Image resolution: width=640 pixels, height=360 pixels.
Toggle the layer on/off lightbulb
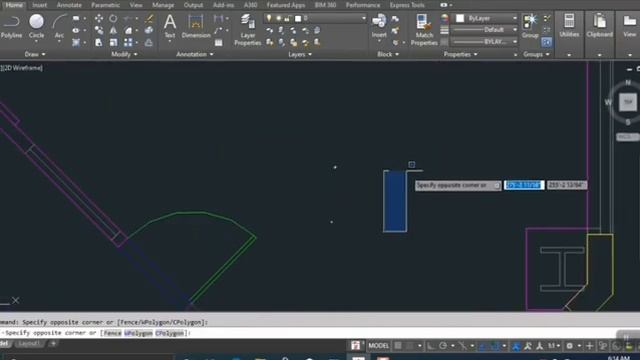[269, 18]
